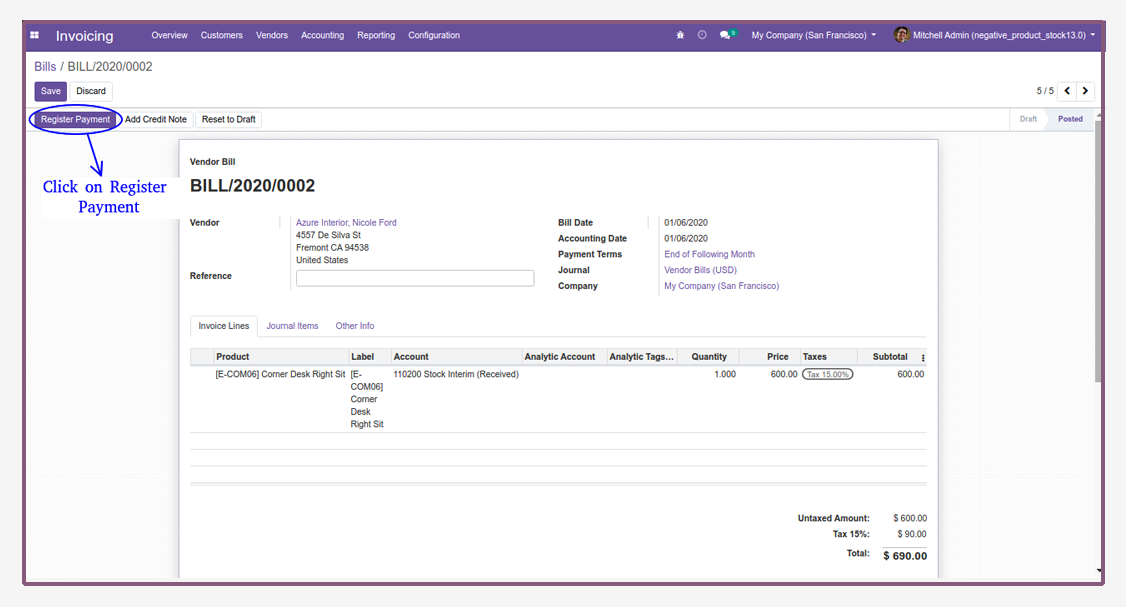The width and height of the screenshot is (1126, 607).
Task: Open Azure Interior, Nicole Ford vendor link
Action: [346, 223]
